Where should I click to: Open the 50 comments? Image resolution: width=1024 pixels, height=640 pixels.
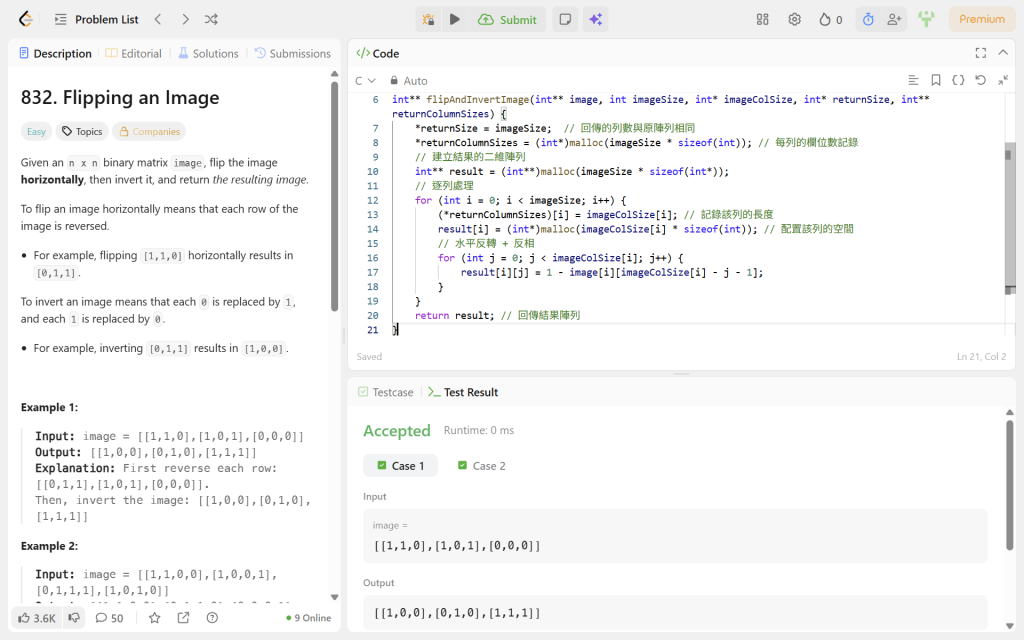(109, 618)
